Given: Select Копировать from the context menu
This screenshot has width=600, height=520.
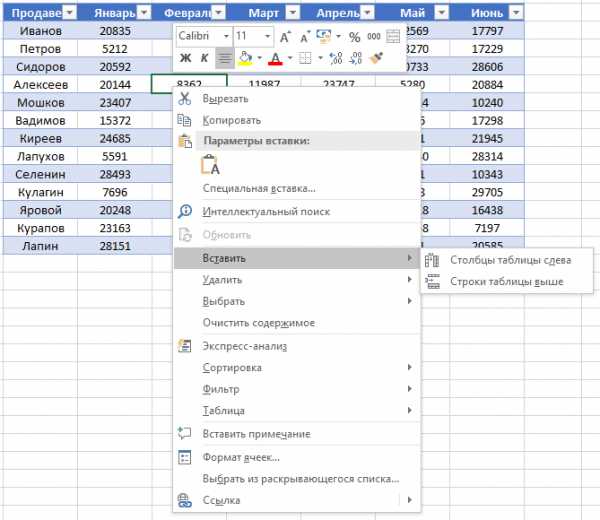Looking at the screenshot, I should [x=297, y=120].
